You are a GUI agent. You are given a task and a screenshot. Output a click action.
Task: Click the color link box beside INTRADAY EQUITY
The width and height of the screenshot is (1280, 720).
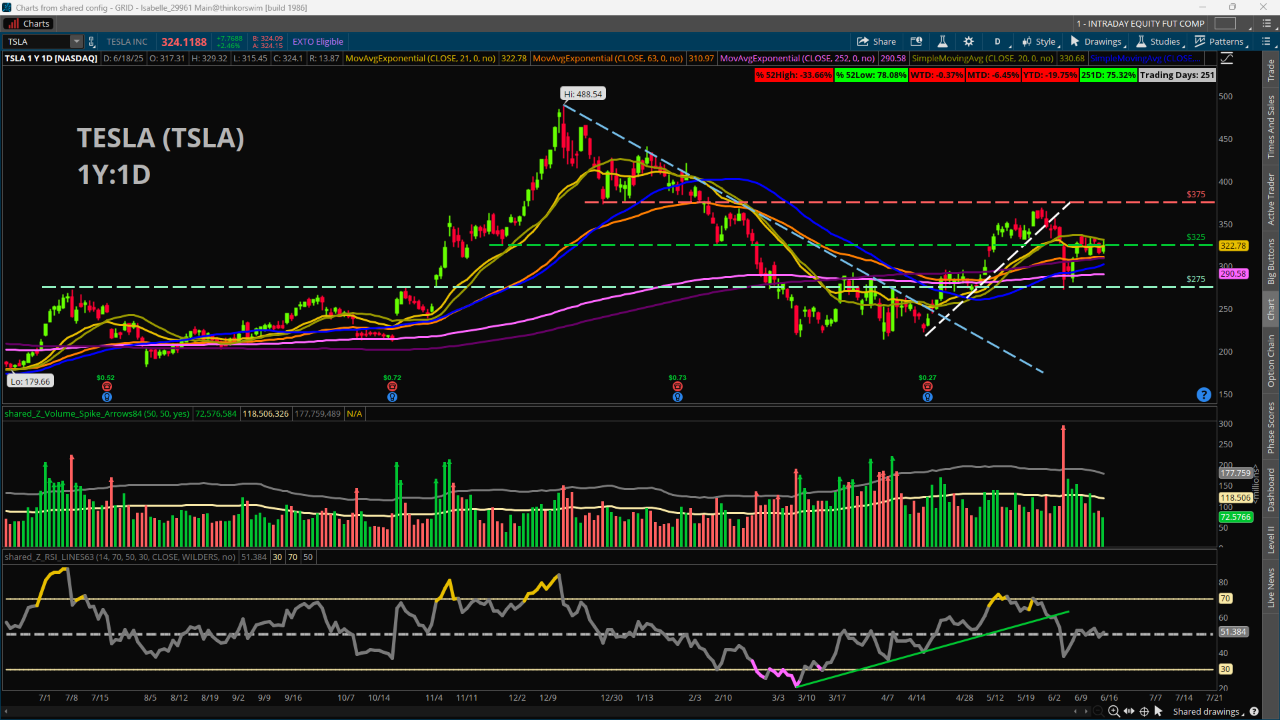1224,23
